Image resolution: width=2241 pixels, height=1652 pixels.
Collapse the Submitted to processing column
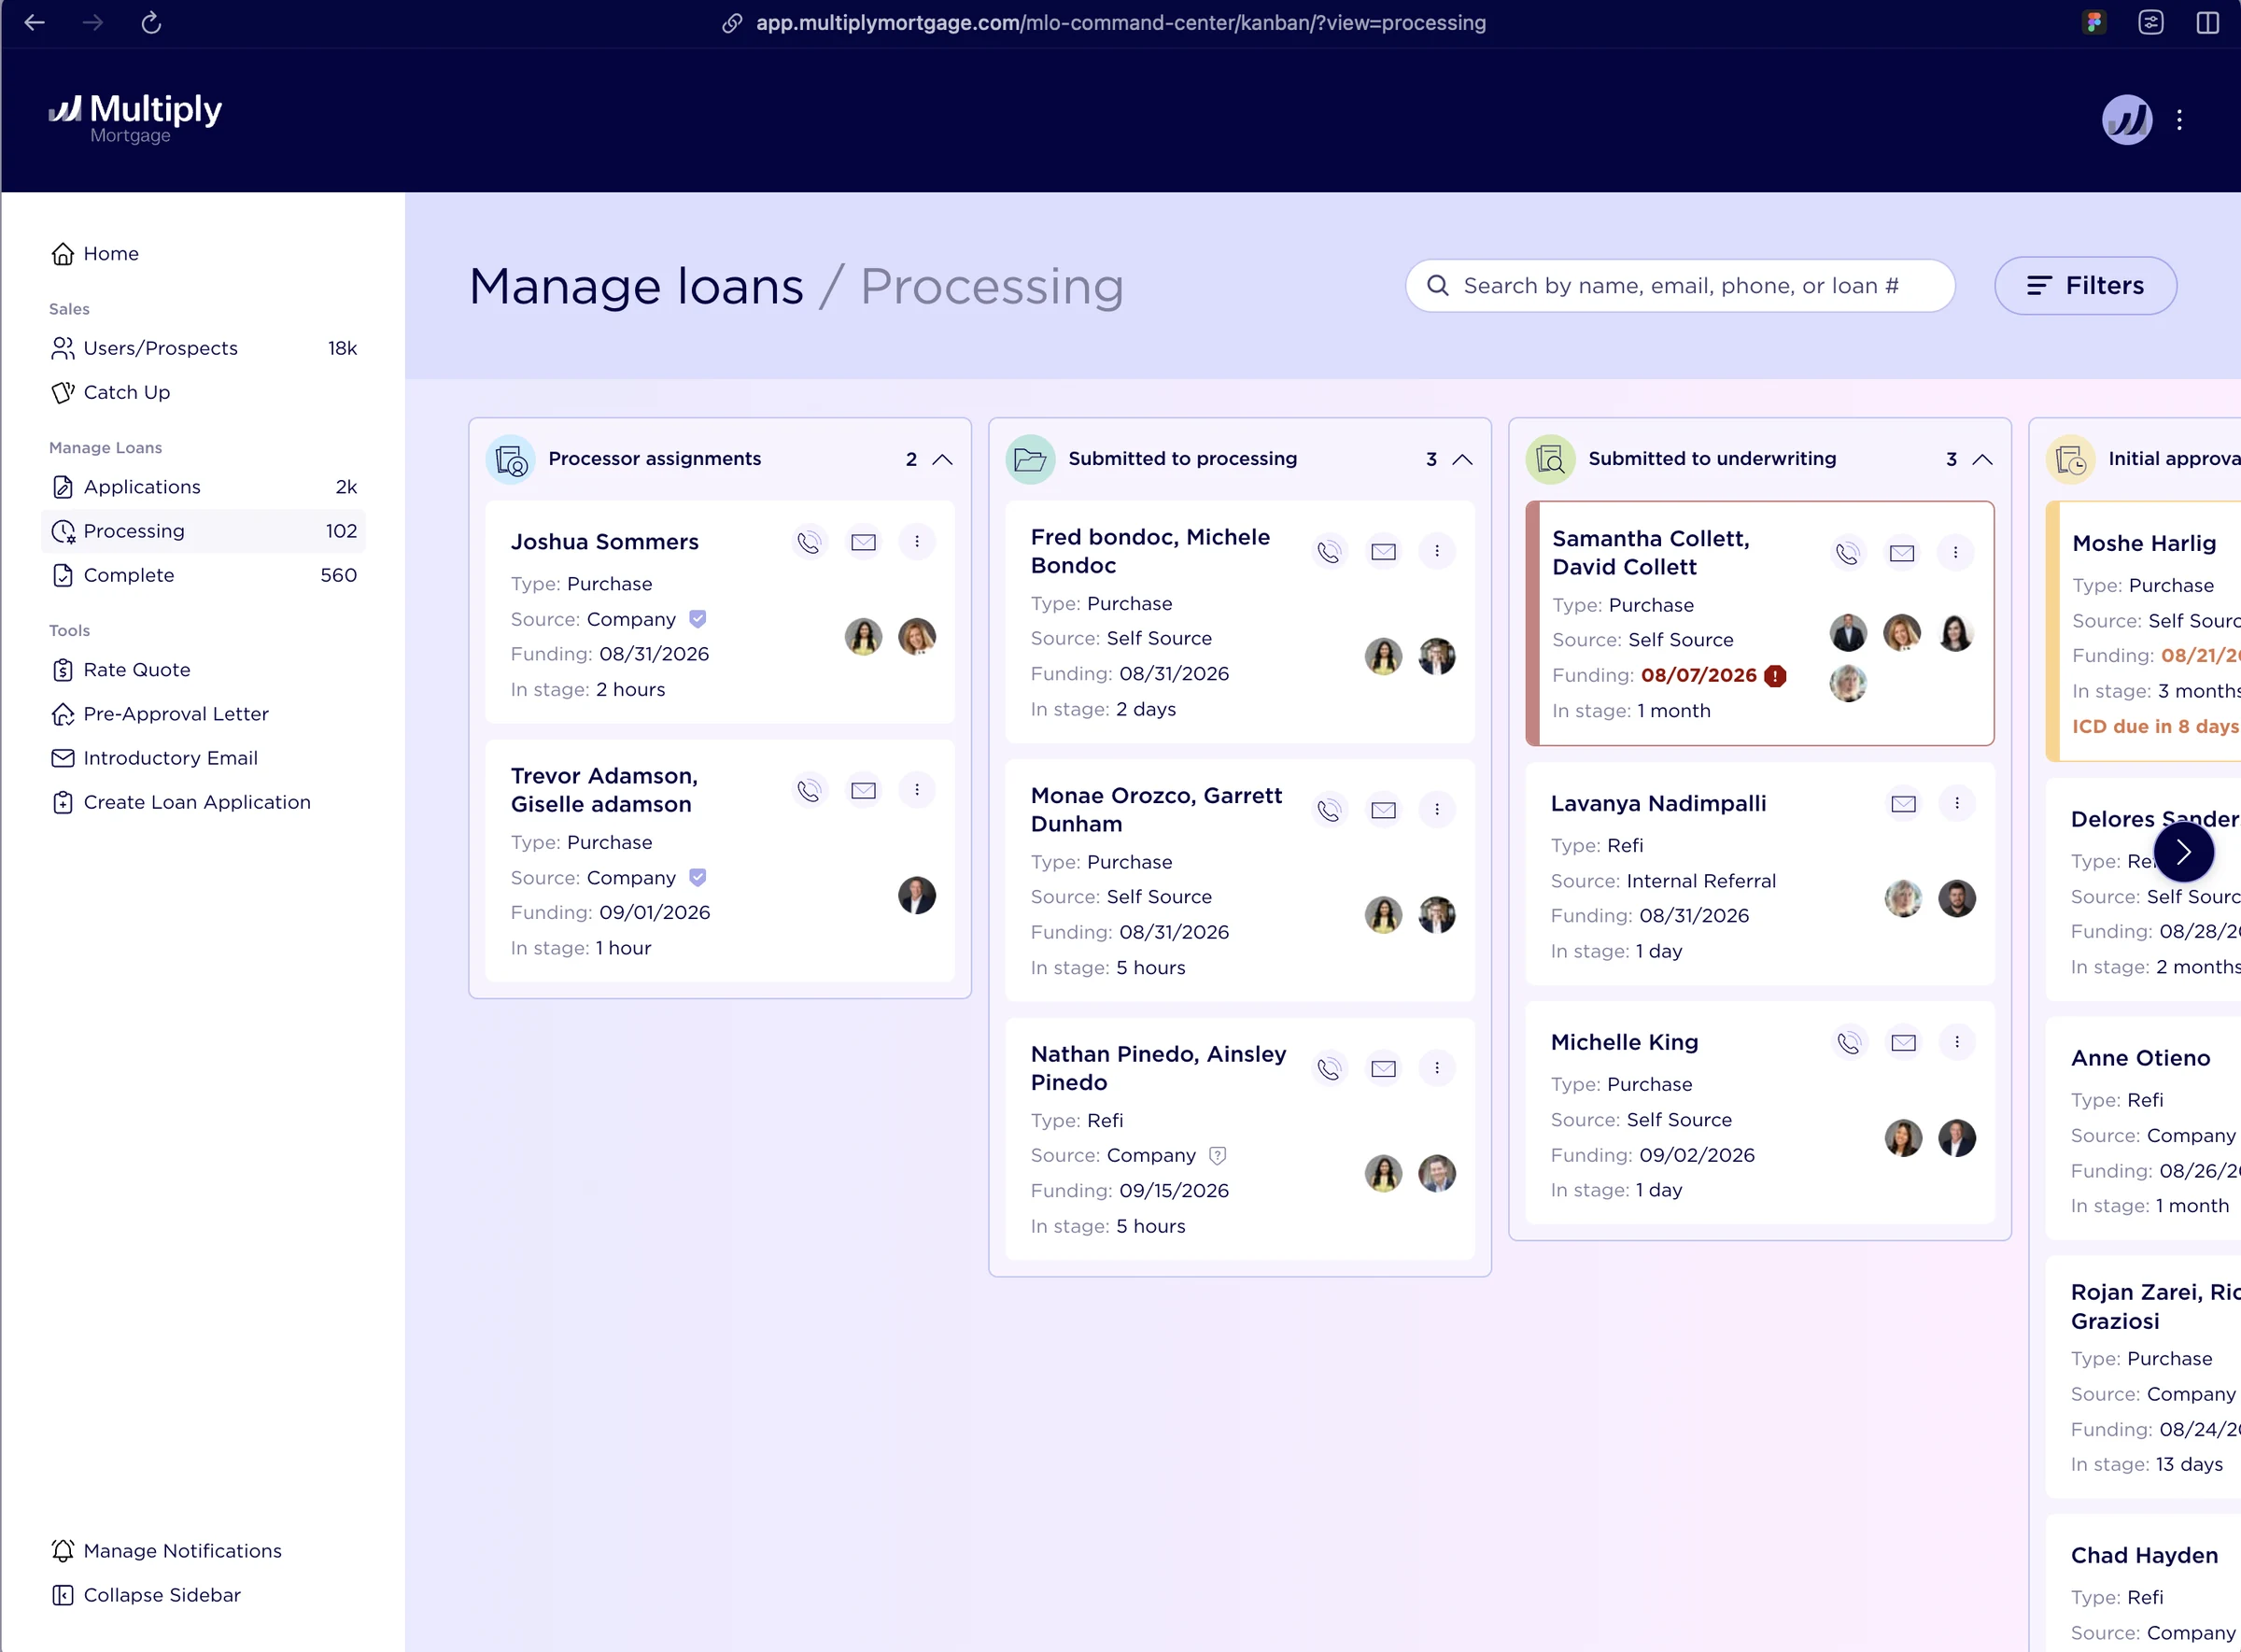point(1462,460)
